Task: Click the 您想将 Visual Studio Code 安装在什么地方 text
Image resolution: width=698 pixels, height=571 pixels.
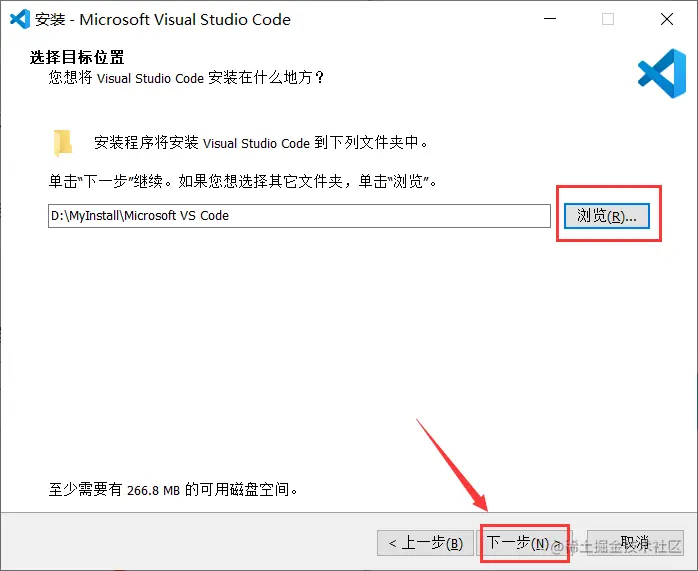Action: (186, 78)
